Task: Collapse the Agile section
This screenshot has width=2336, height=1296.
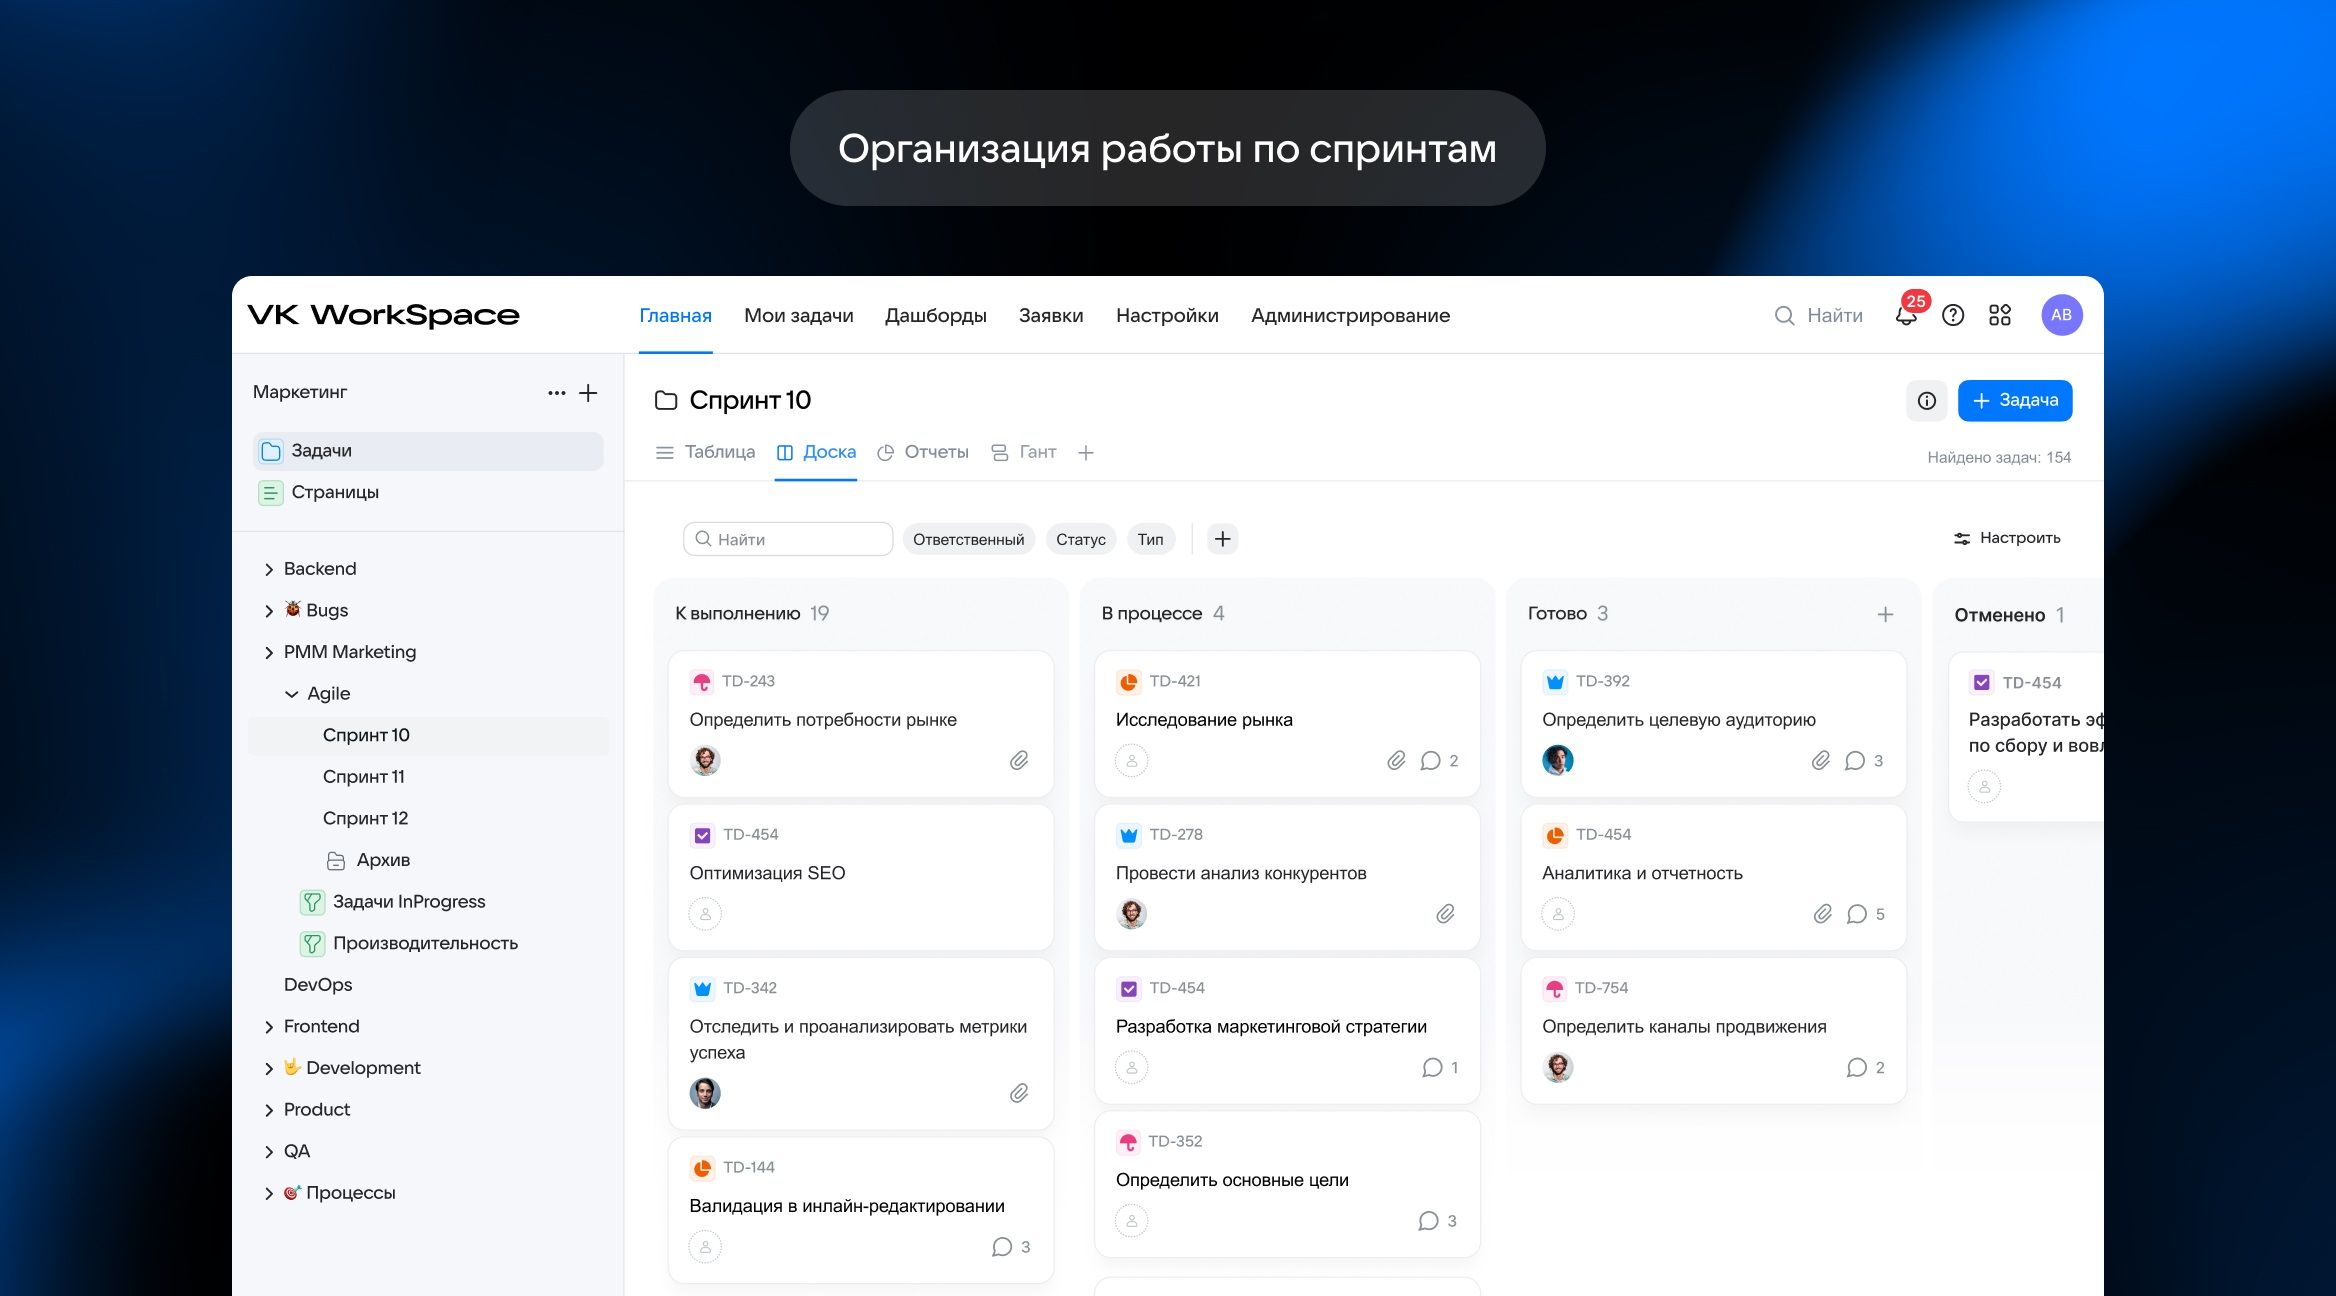Action: click(x=291, y=694)
